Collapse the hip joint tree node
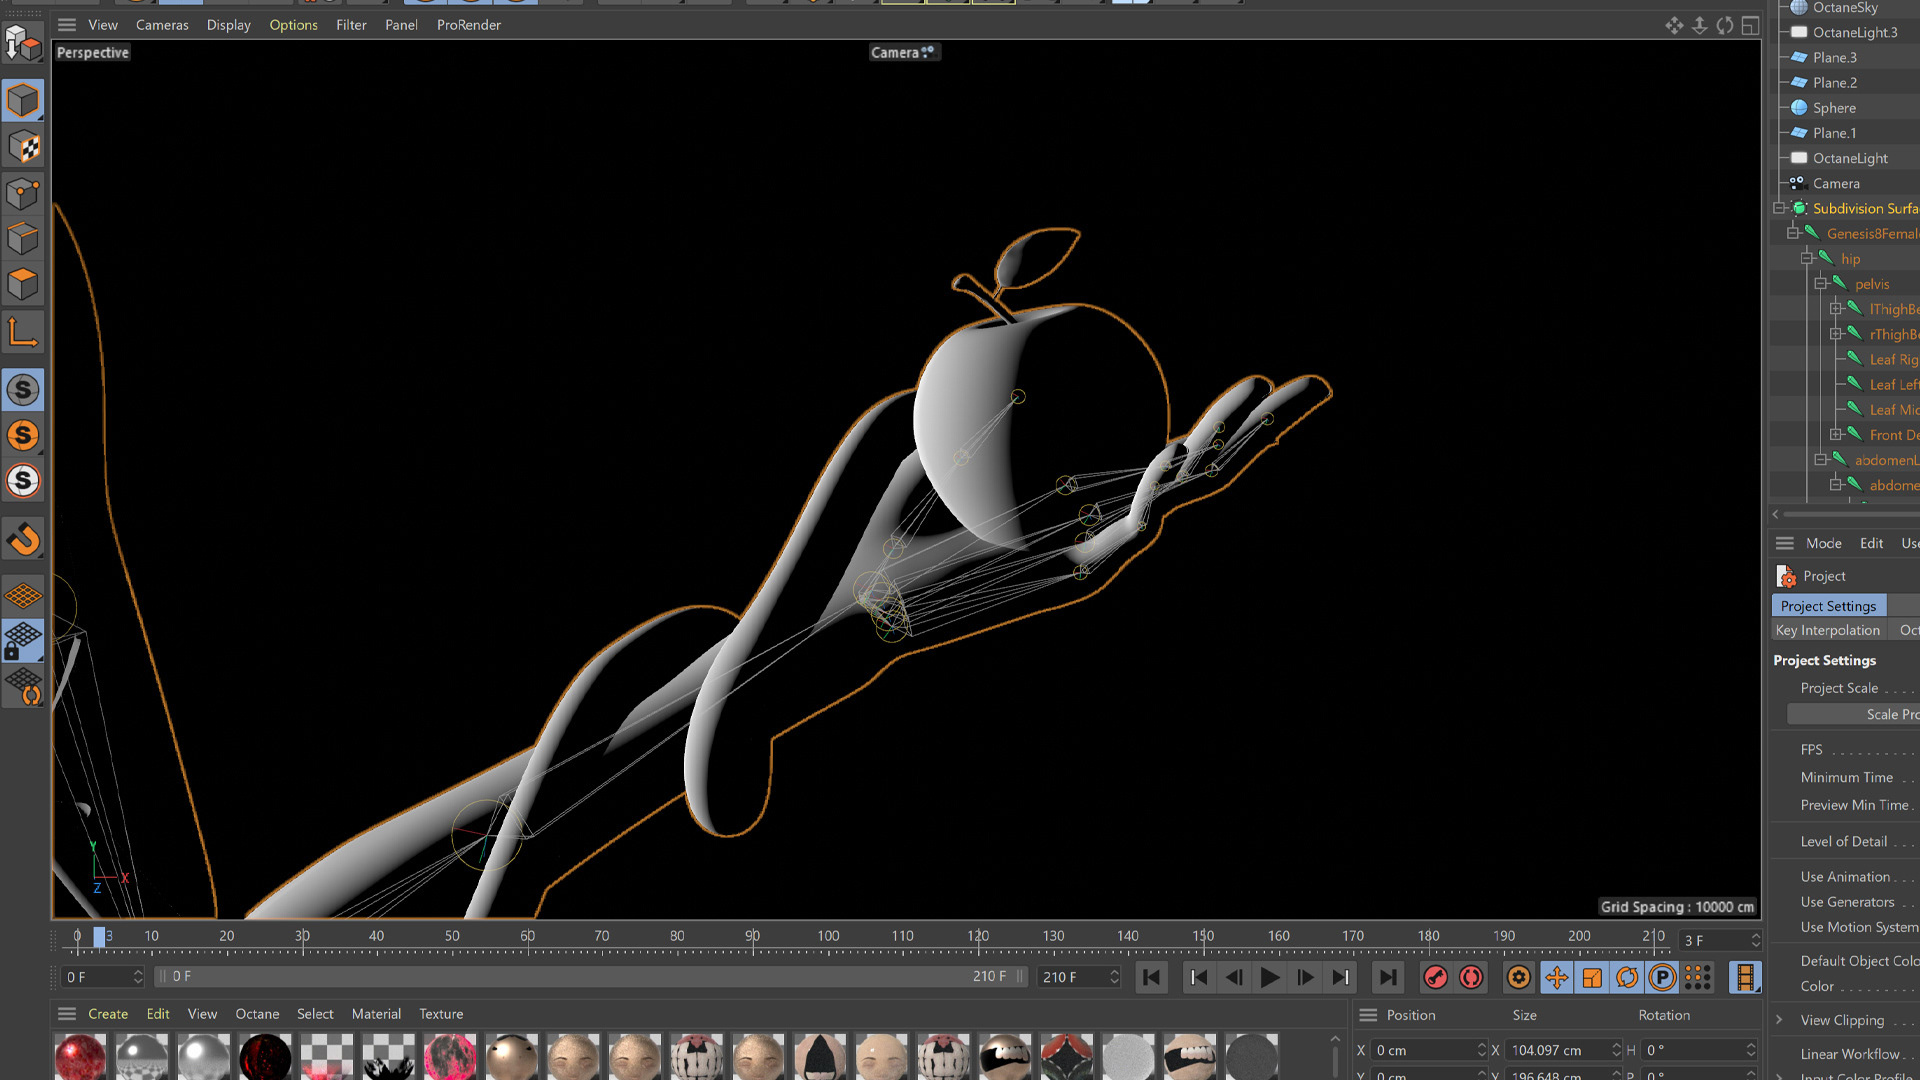Image resolution: width=1920 pixels, height=1080 pixels. coord(1807,259)
